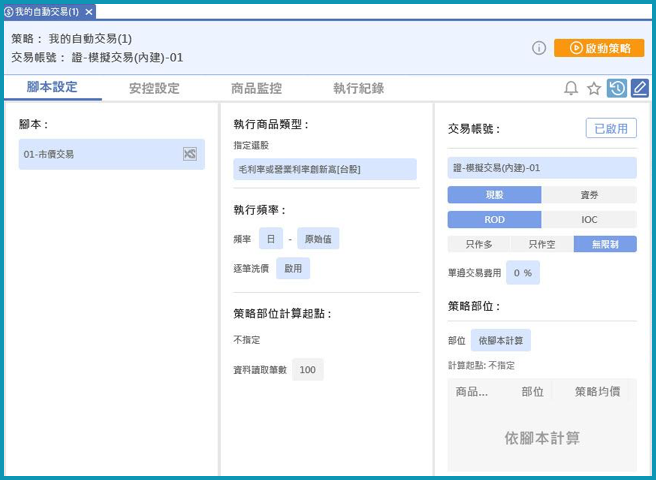Image resolution: width=656 pixels, height=480 pixels.
Task: Close the 我的自動交易(1) tab
Action: pos(89,11)
